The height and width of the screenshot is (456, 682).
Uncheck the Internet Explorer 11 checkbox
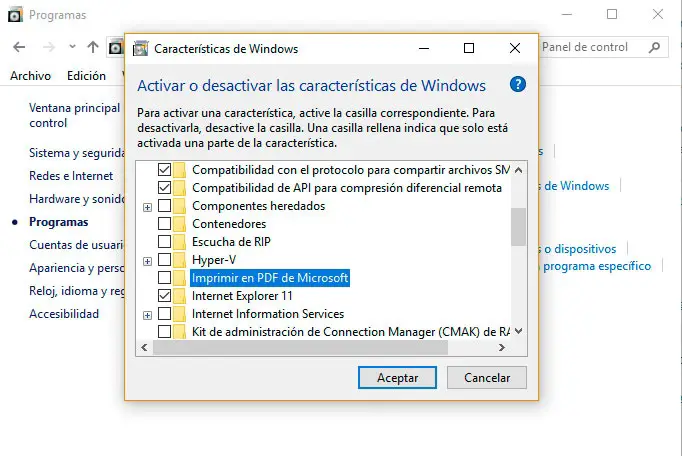point(164,296)
